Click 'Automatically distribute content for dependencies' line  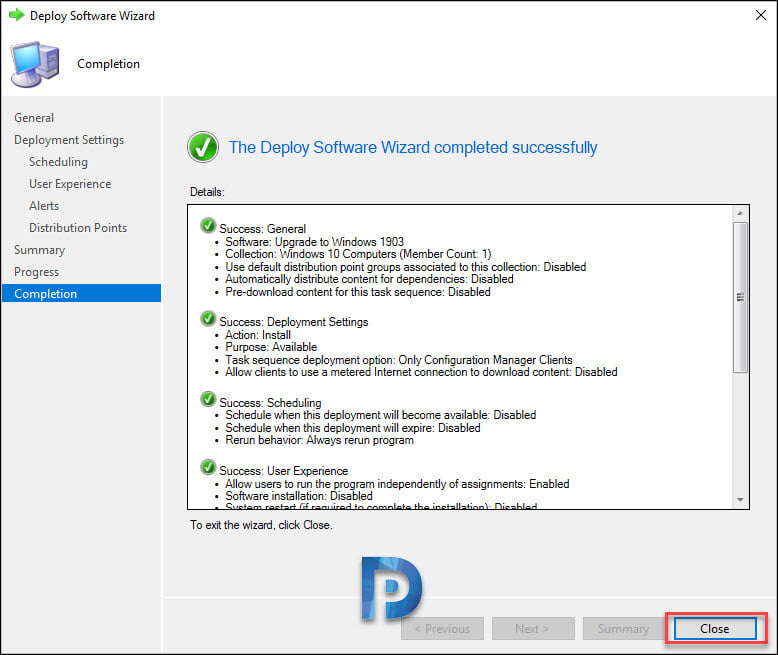(369, 279)
